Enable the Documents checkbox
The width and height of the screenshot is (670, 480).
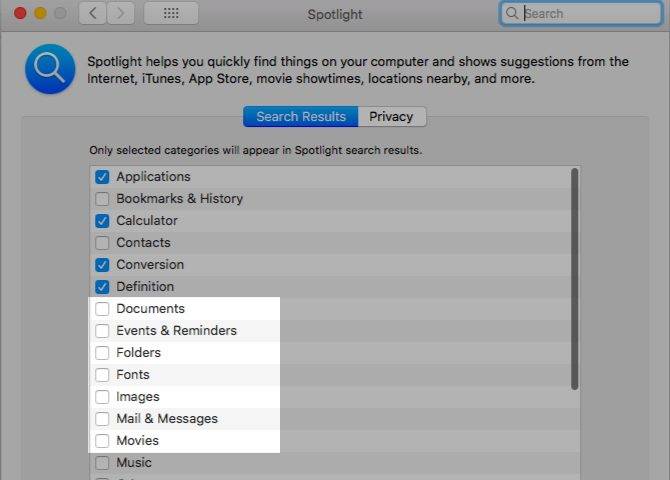click(102, 309)
